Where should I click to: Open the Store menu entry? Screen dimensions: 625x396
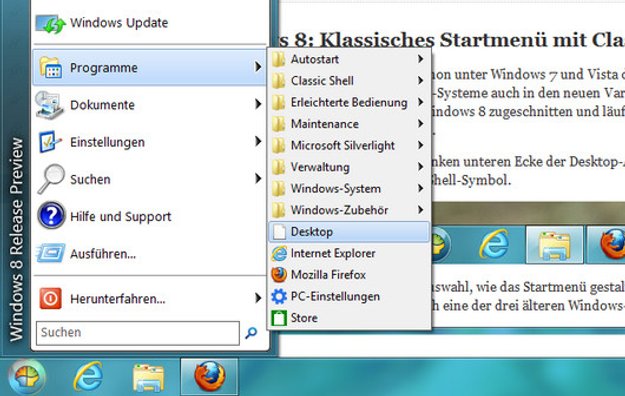(349, 318)
